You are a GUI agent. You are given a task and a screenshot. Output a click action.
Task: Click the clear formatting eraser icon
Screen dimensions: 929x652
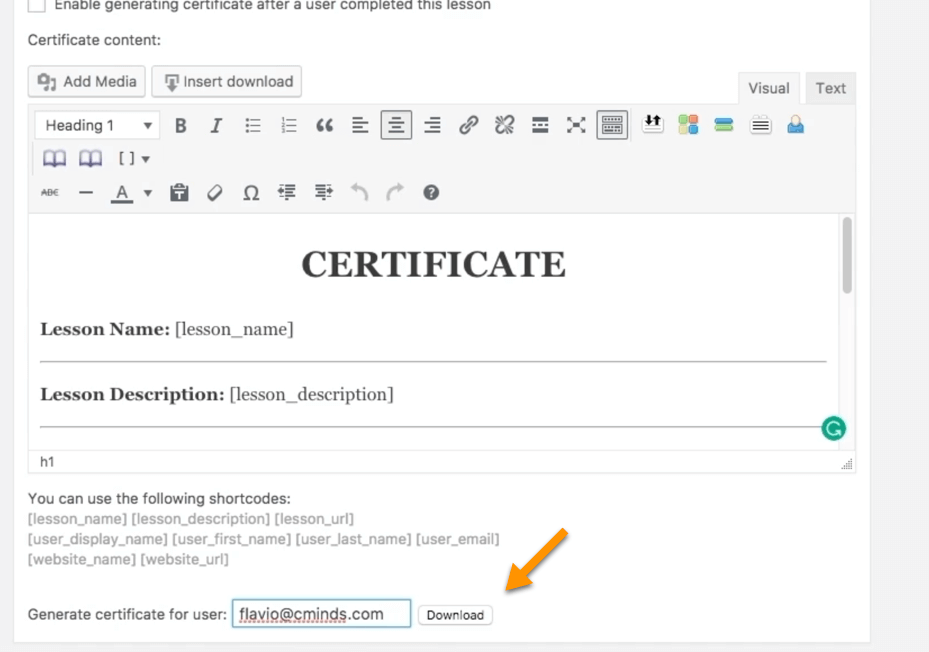pyautogui.click(x=215, y=193)
